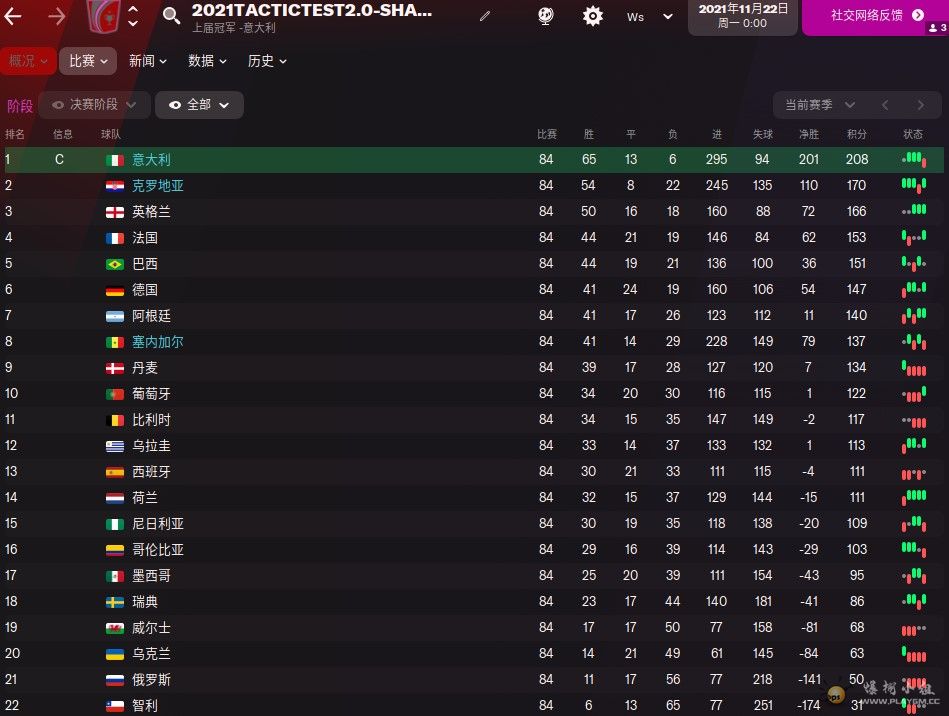Viewport: 949px width, 716px height.
Task: Open the 克罗地亚 team link
Action: (157, 186)
